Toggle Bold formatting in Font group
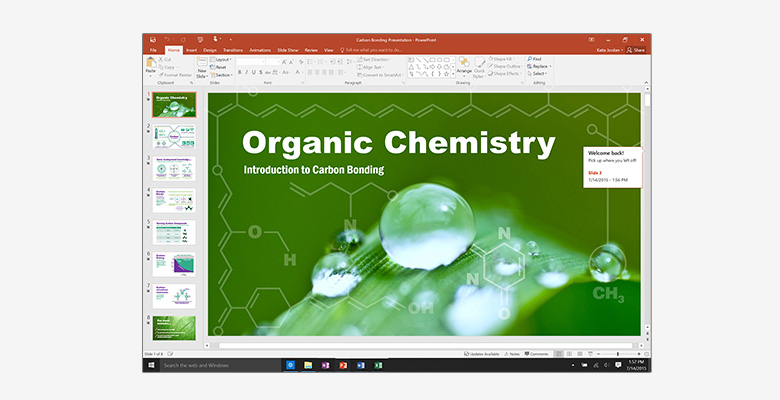This screenshot has height=400, width=780. click(240, 72)
